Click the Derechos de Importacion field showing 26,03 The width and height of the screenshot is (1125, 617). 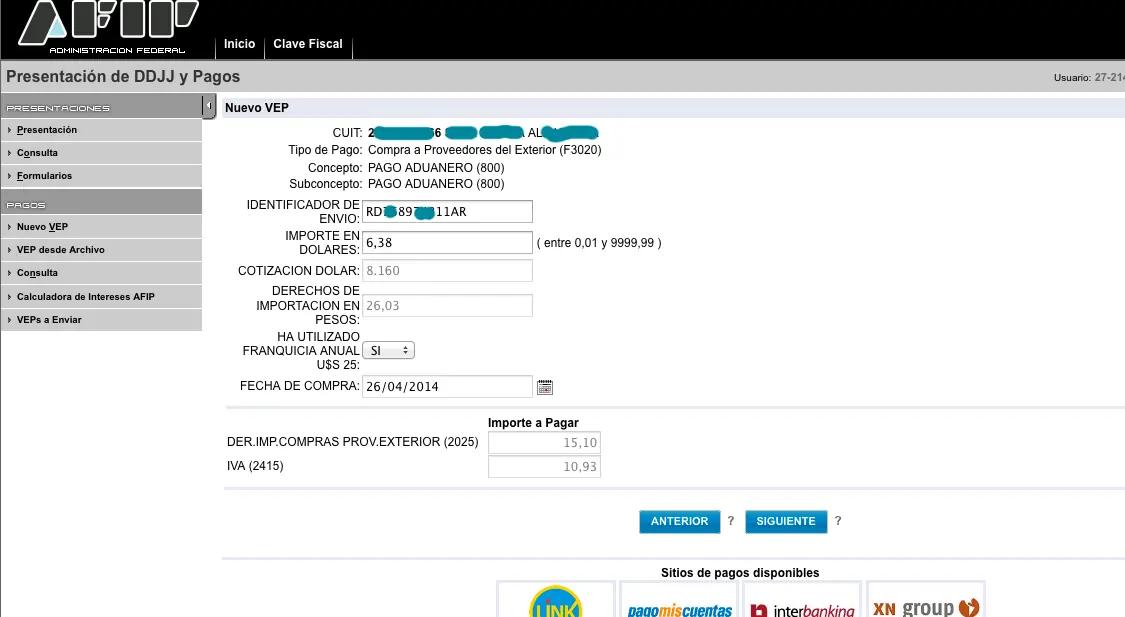[447, 306]
